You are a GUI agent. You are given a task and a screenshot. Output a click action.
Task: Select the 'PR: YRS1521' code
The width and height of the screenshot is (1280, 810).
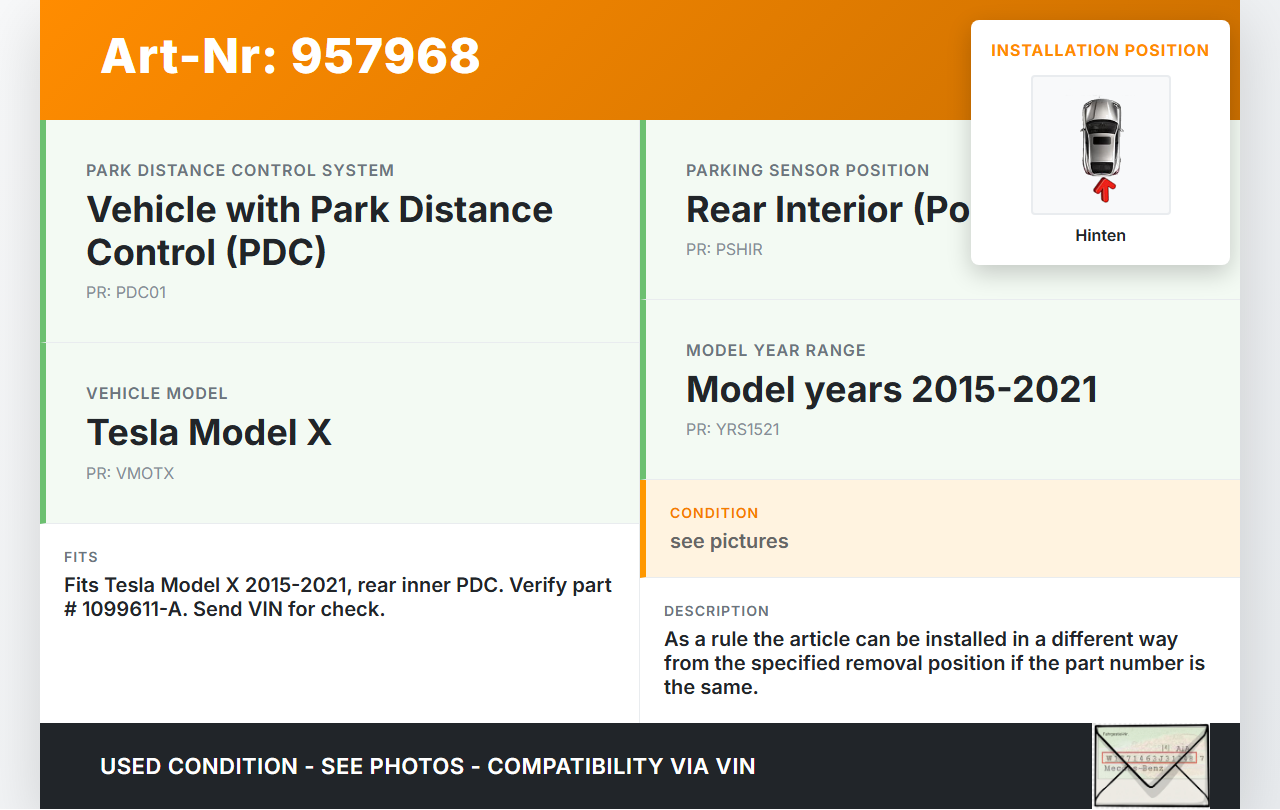click(x=733, y=429)
